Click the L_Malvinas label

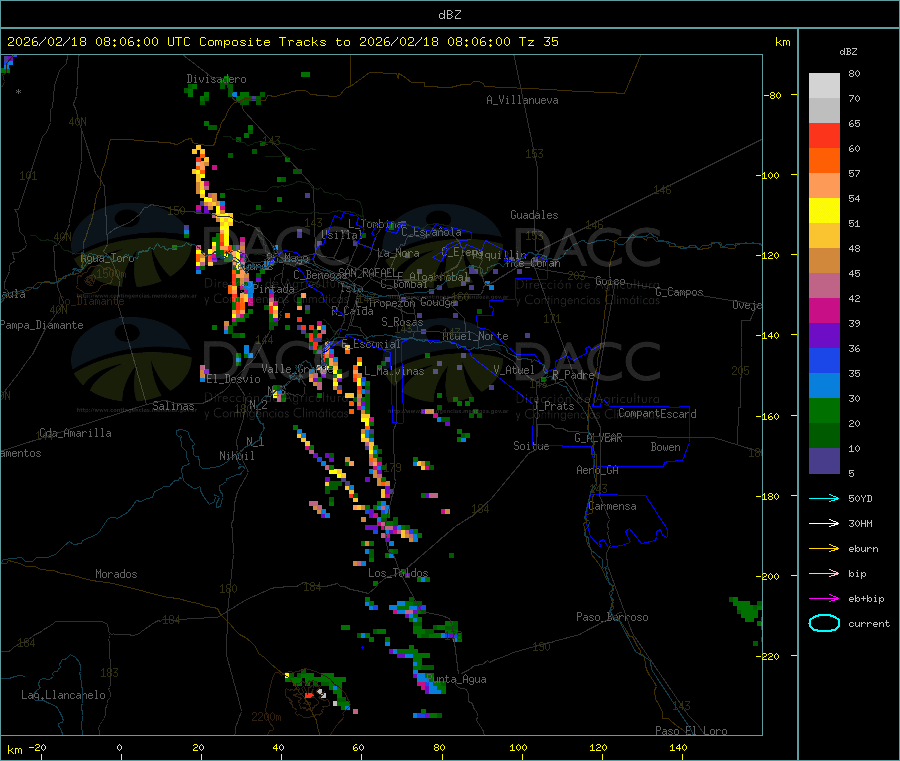[x=394, y=371]
